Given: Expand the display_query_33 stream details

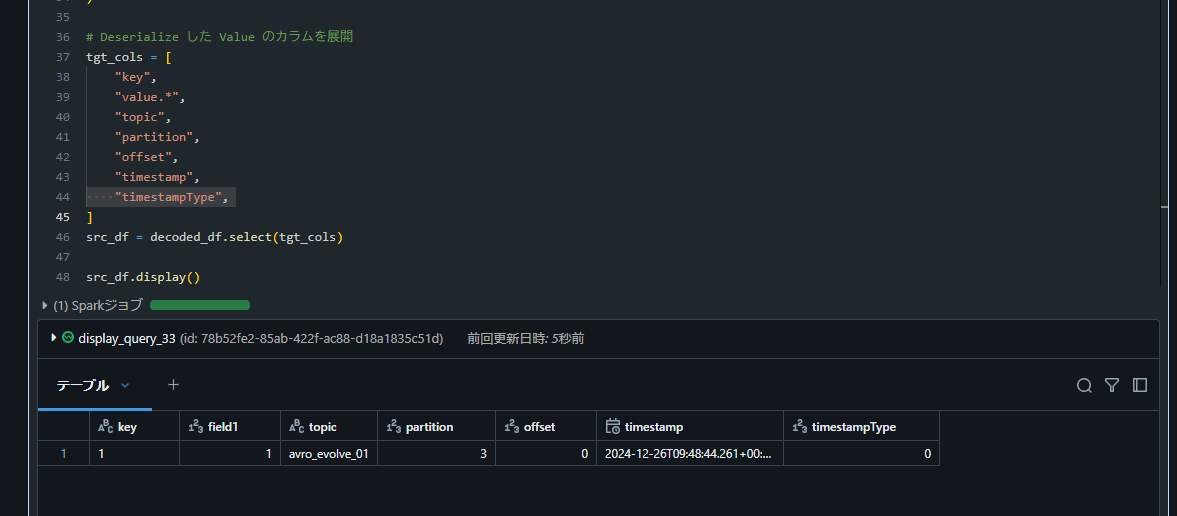Looking at the screenshot, I should (54, 338).
